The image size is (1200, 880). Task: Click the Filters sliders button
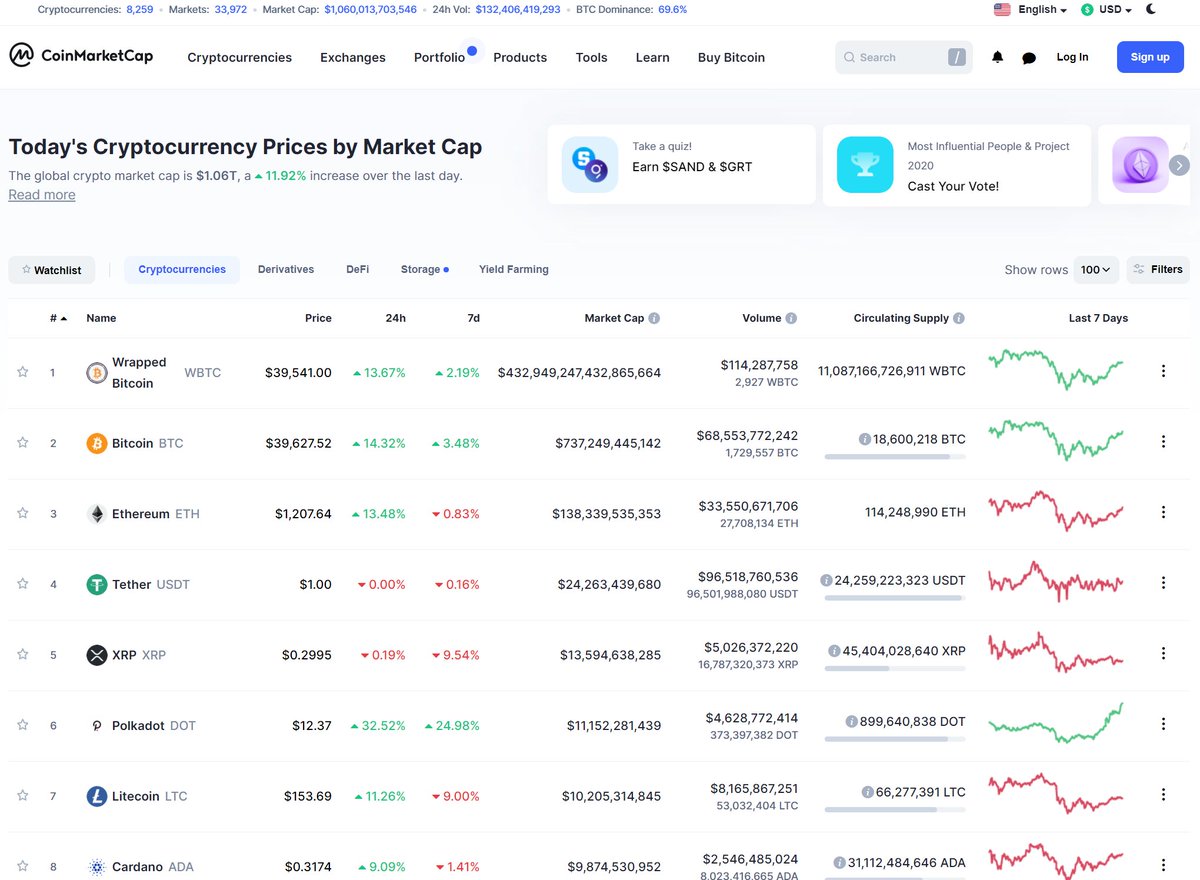[x=1157, y=270]
